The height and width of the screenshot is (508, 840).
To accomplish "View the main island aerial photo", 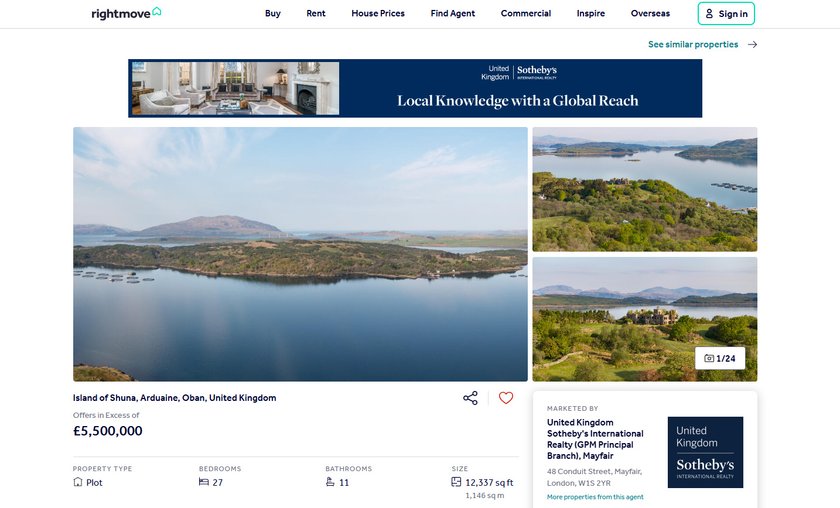I will [x=301, y=254].
